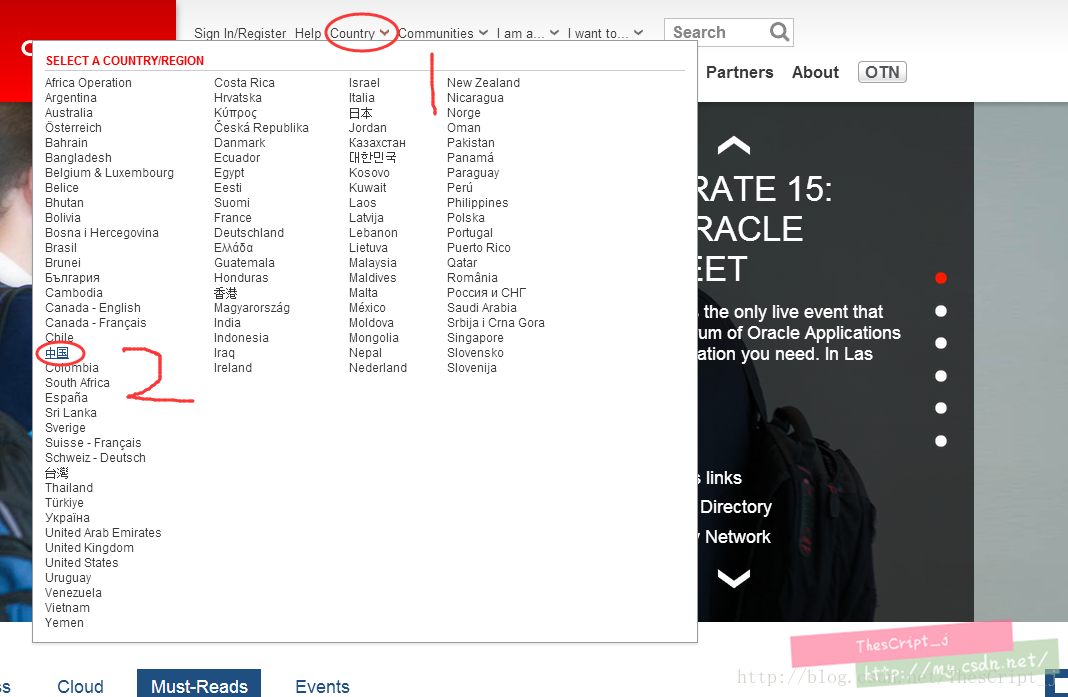Open the Partners menu
1068x697 pixels.
[x=740, y=72]
